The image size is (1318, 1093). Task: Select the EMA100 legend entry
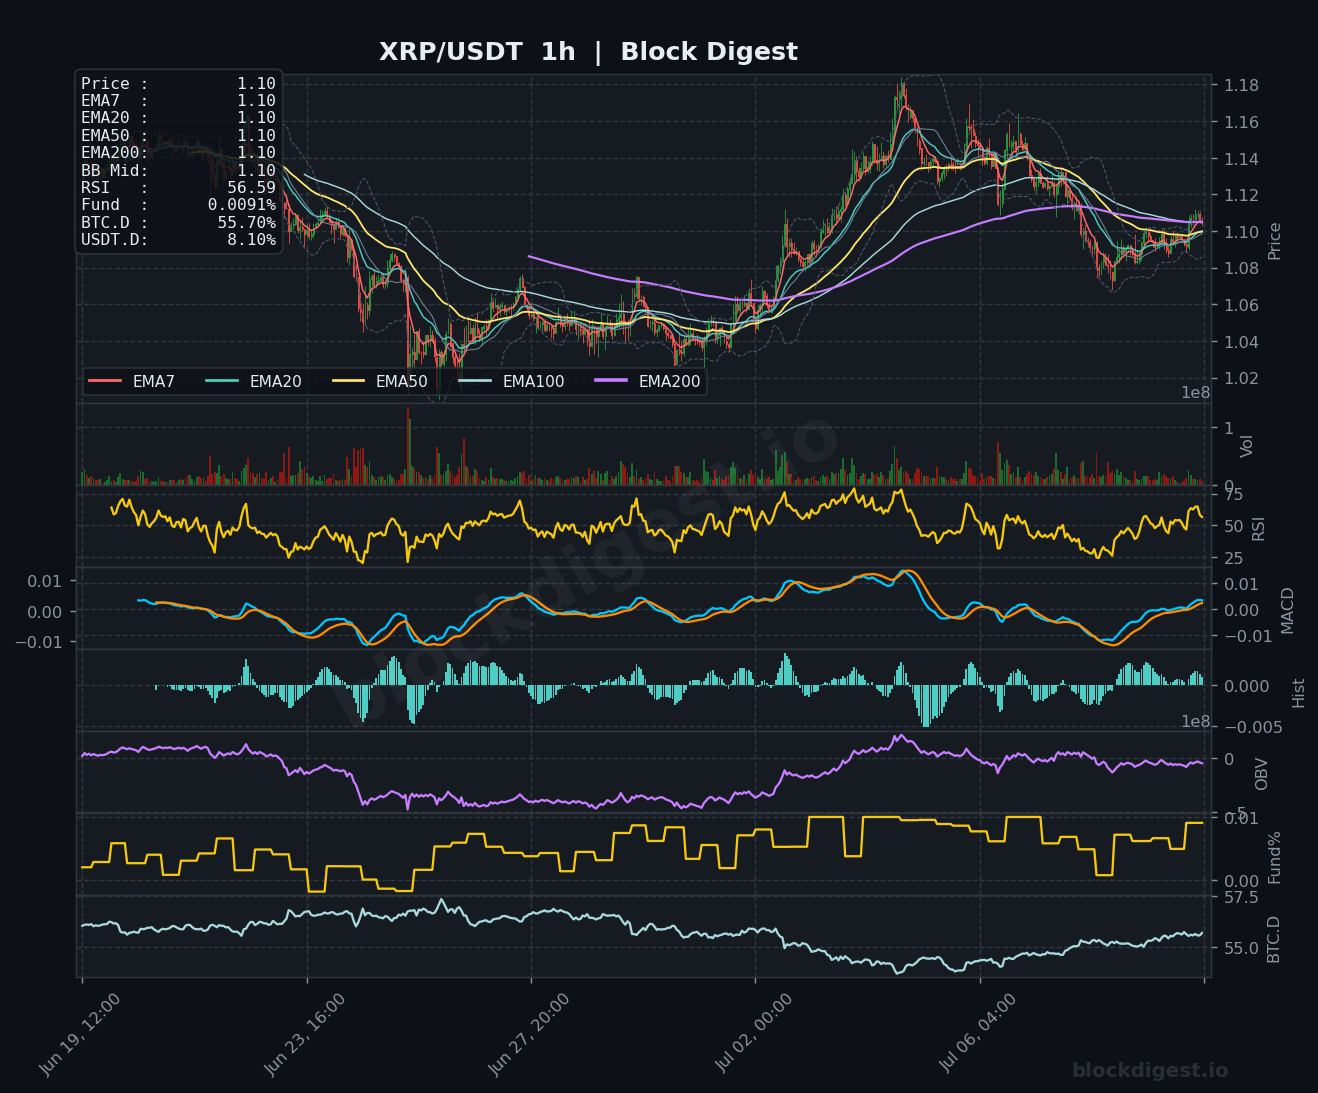[x=511, y=381]
